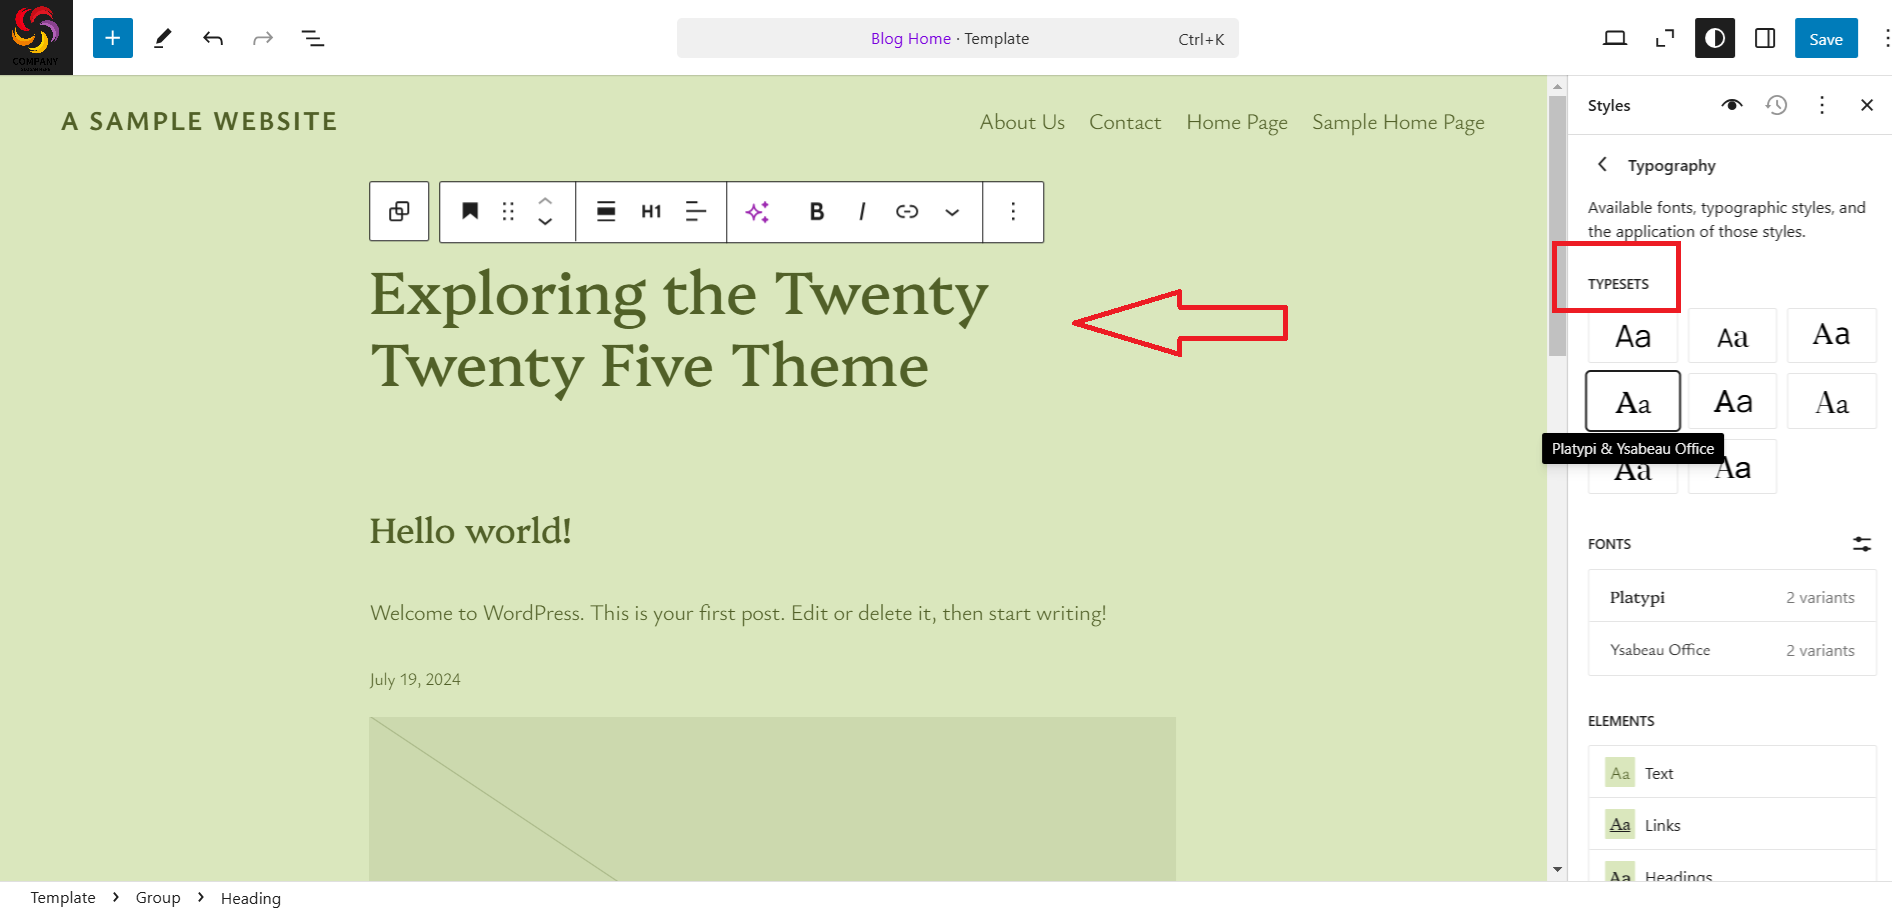1892x908 pixels.
Task: Click the Group breadcrumb at bottom
Action: point(157,897)
